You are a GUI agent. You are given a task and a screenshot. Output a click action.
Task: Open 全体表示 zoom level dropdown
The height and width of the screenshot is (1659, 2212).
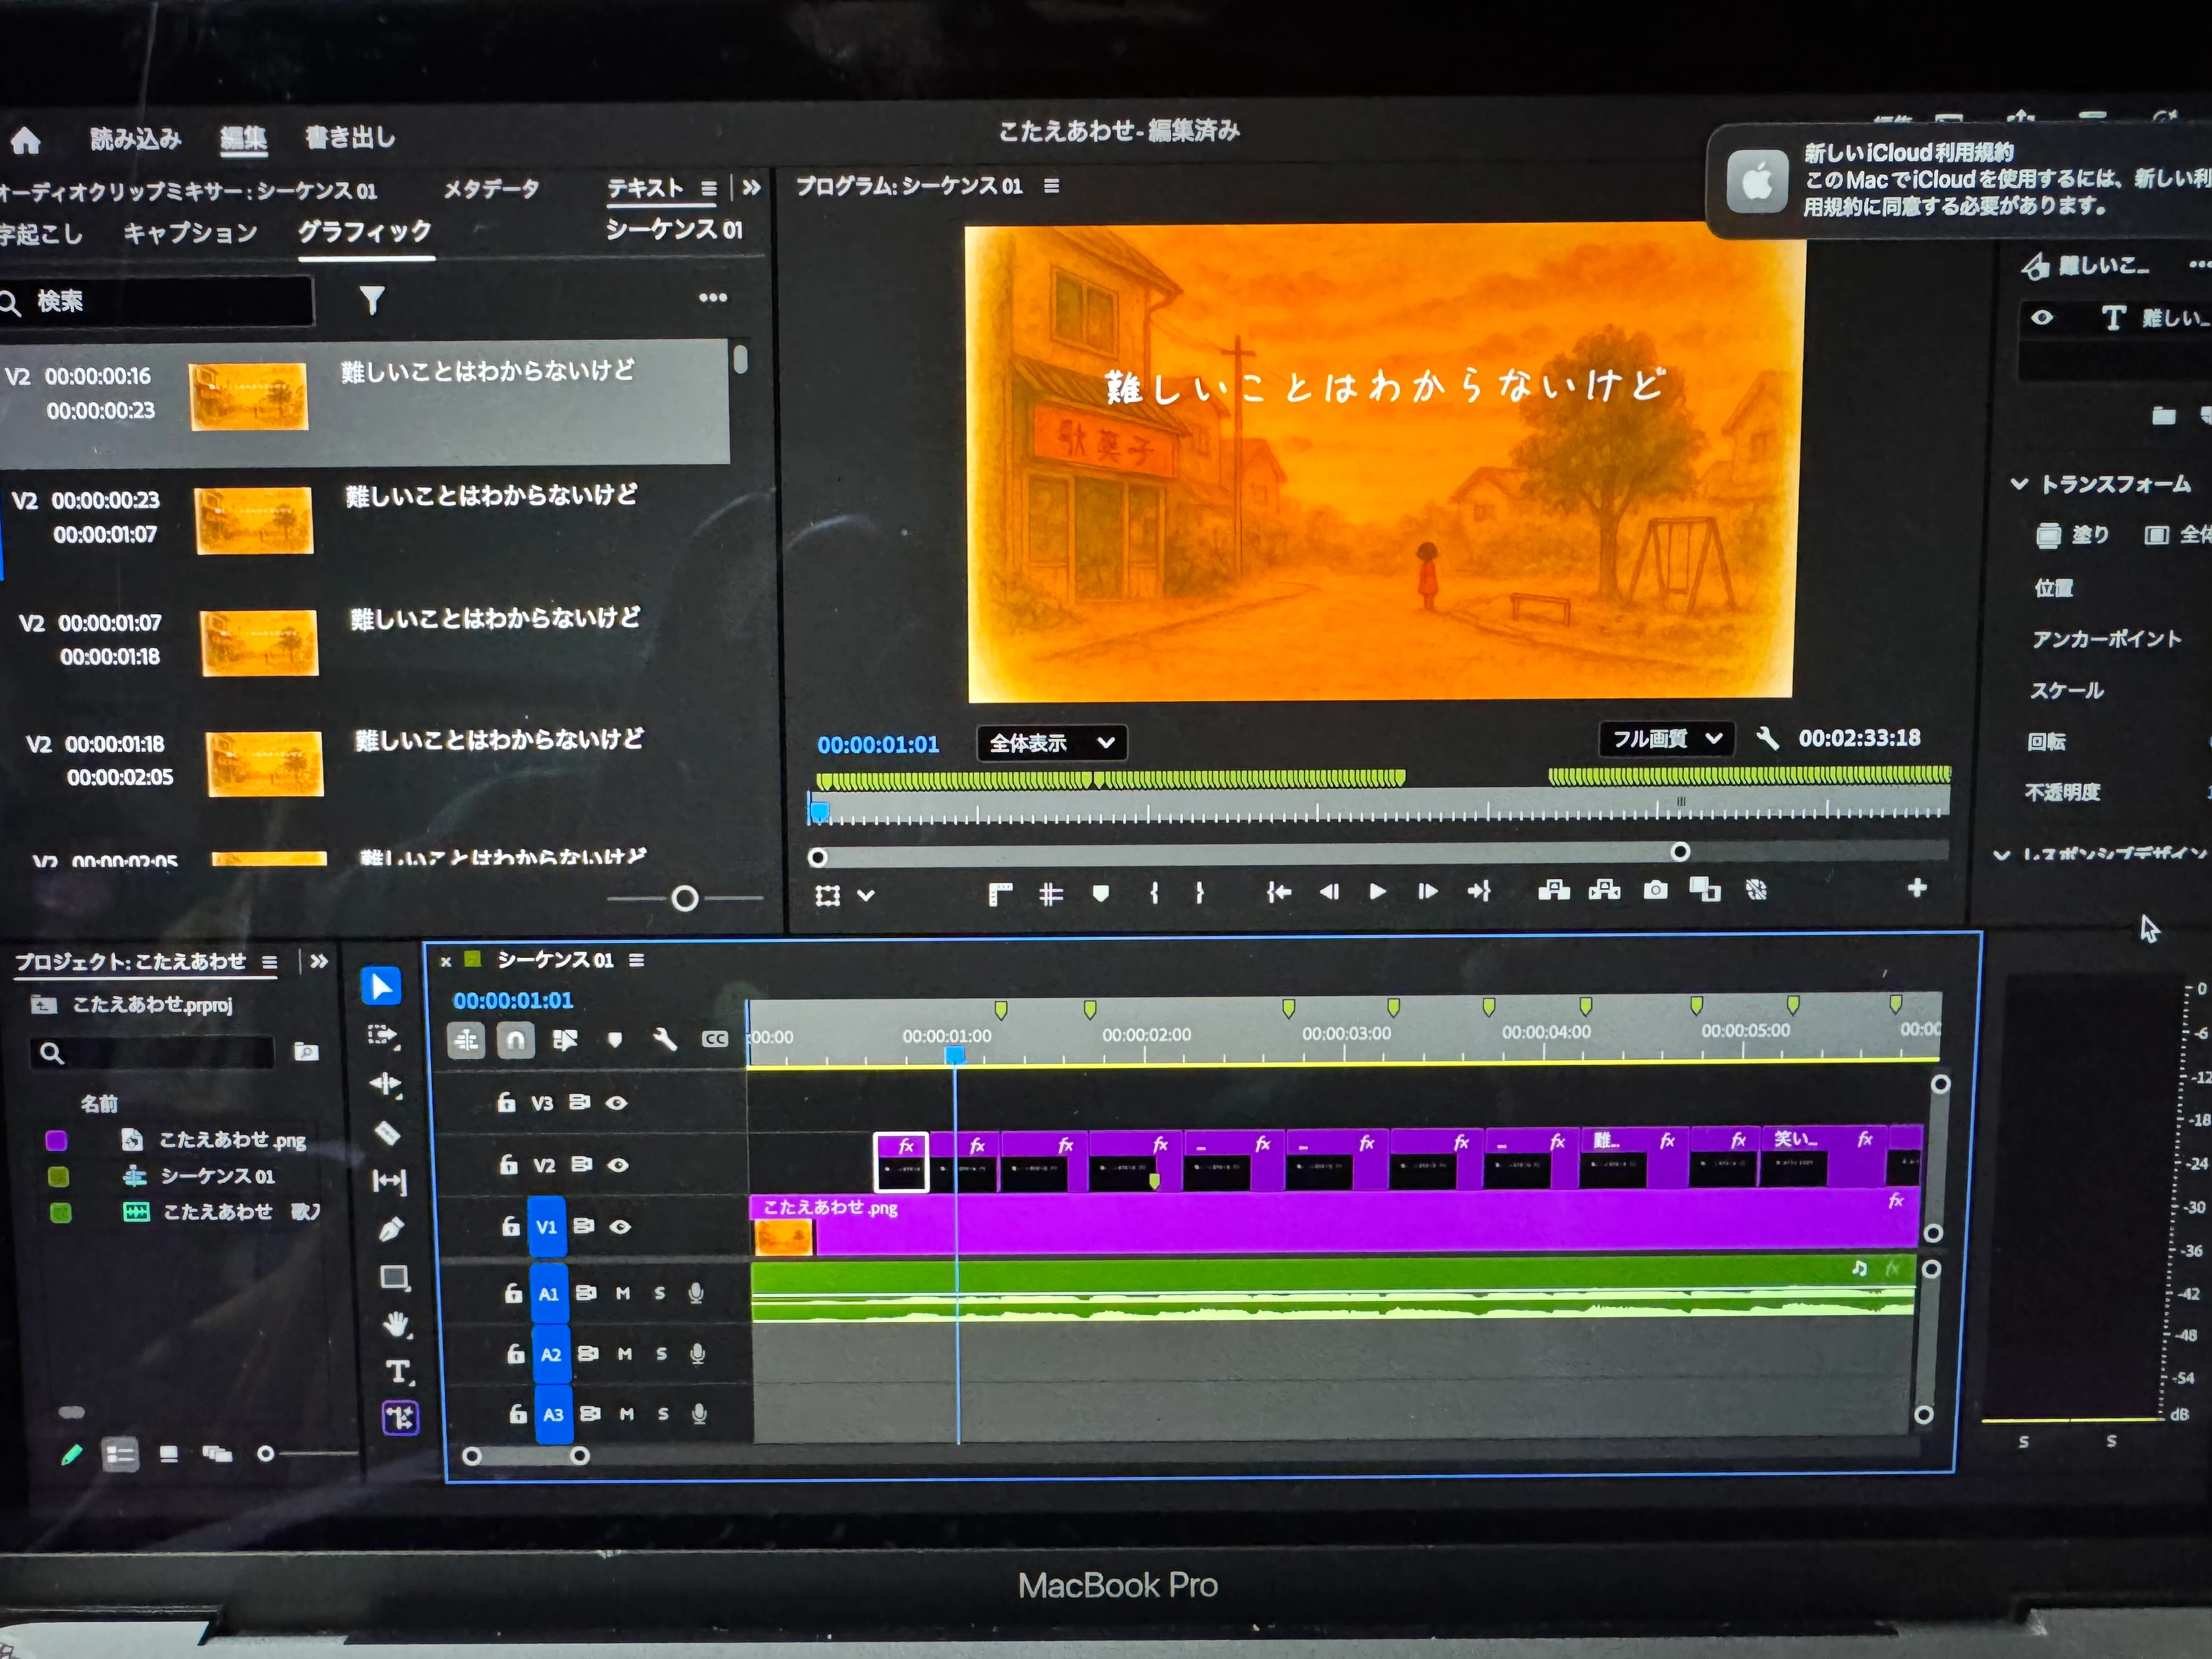pos(1051,743)
